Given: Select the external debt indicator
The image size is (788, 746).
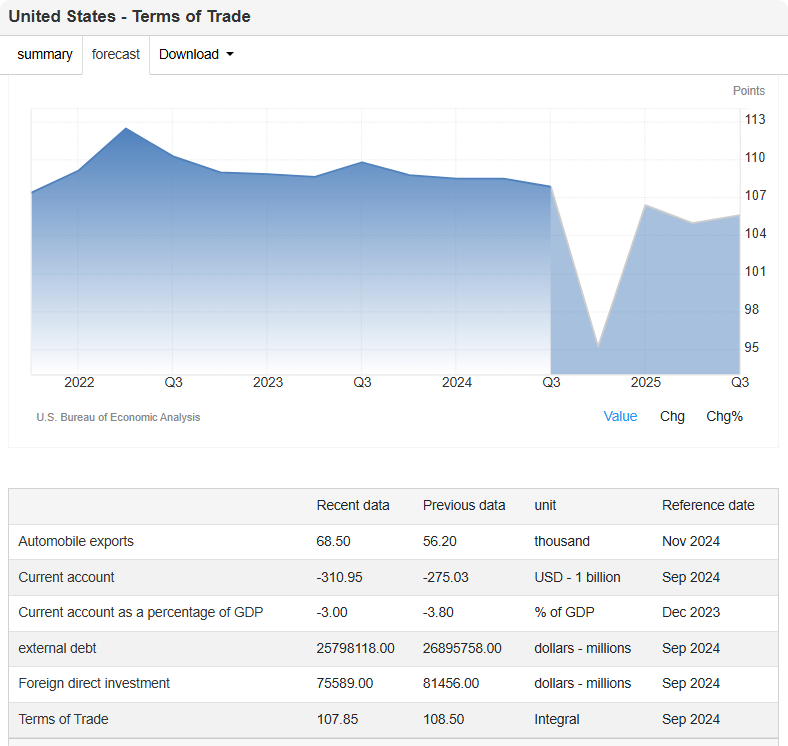Looking at the screenshot, I should tap(57, 648).
